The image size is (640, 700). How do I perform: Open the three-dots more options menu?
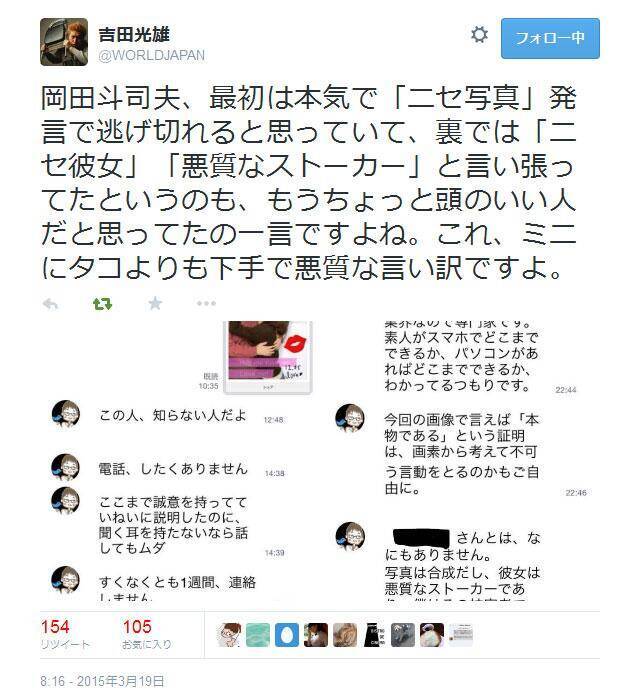click(x=206, y=304)
